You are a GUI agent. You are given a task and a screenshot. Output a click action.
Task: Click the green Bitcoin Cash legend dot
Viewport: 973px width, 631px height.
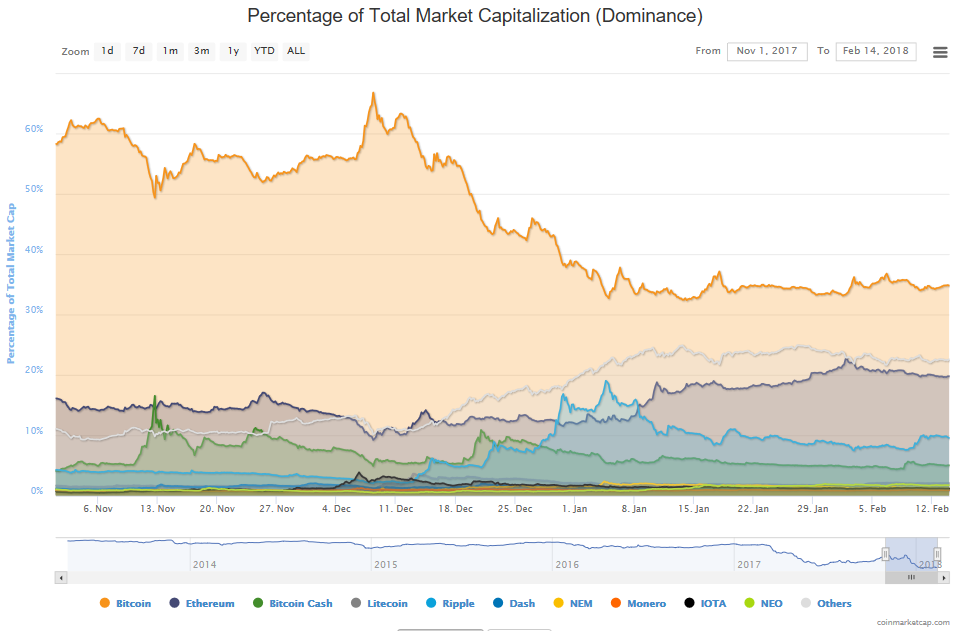pyautogui.click(x=258, y=603)
